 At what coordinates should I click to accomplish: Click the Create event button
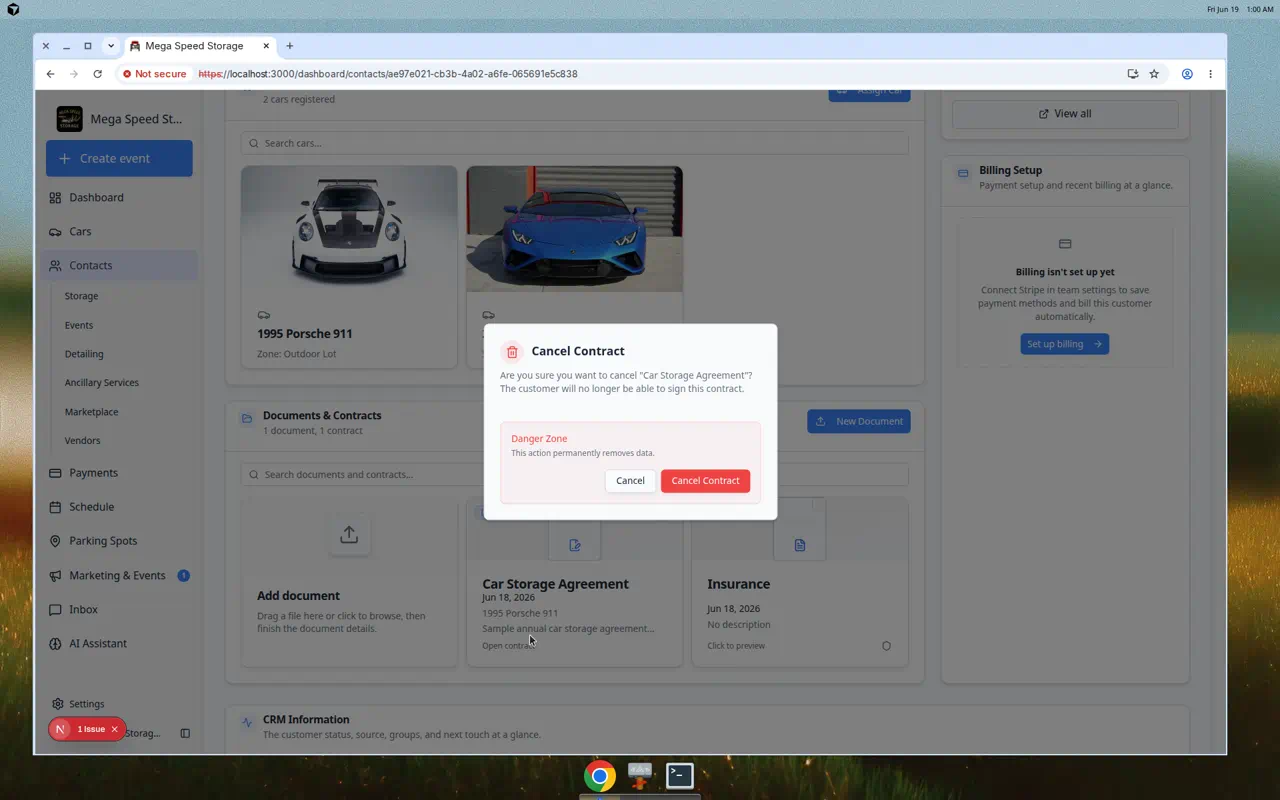pyautogui.click(x=119, y=158)
